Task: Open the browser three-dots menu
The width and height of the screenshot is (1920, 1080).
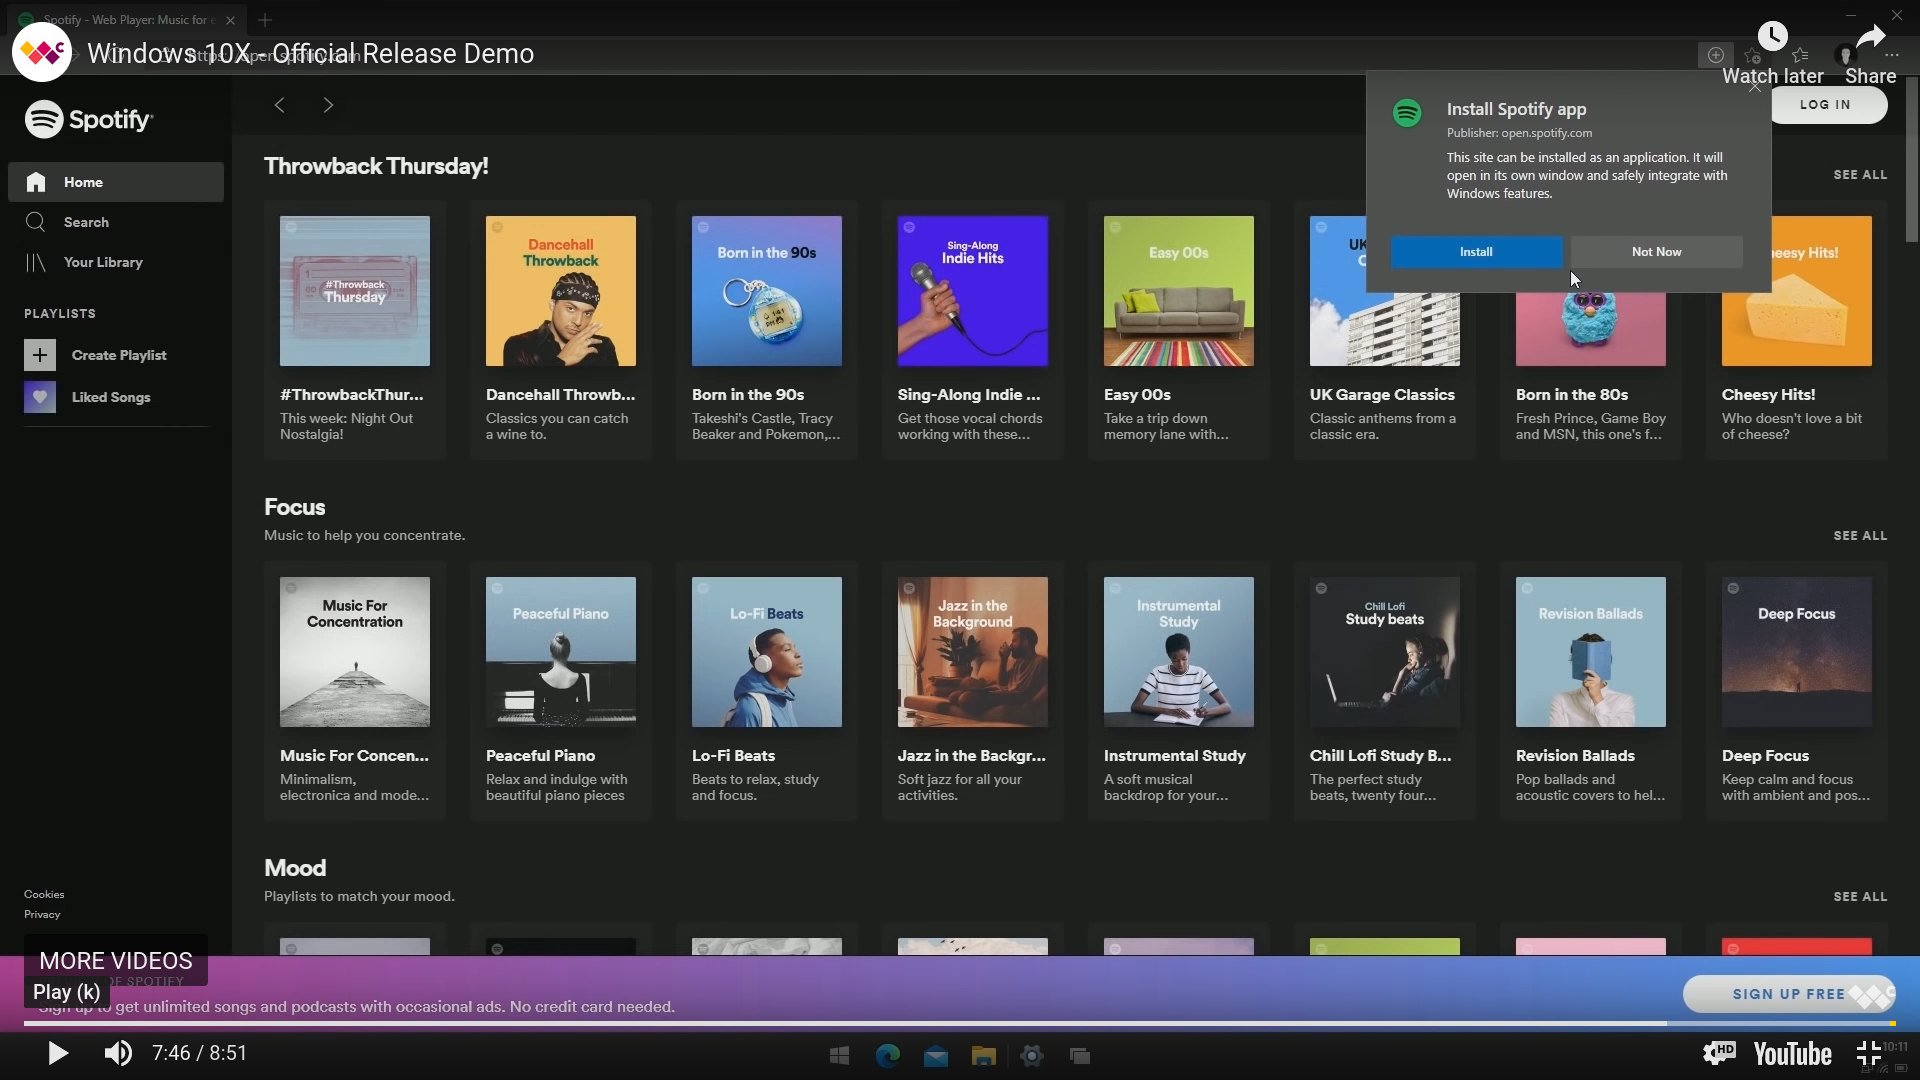Action: pos(1892,55)
